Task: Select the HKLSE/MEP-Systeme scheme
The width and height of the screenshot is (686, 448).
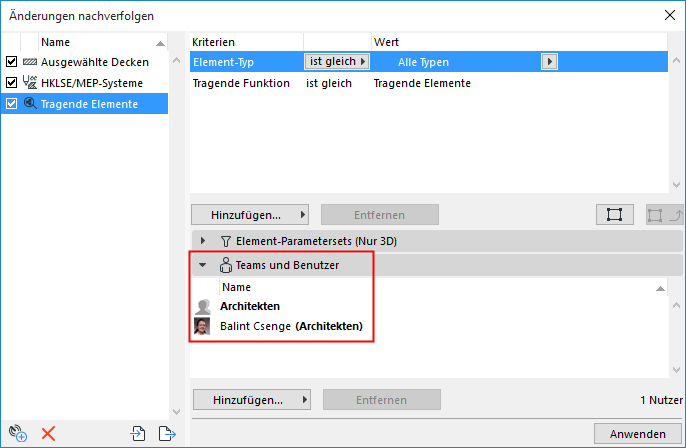Action: tap(92, 83)
